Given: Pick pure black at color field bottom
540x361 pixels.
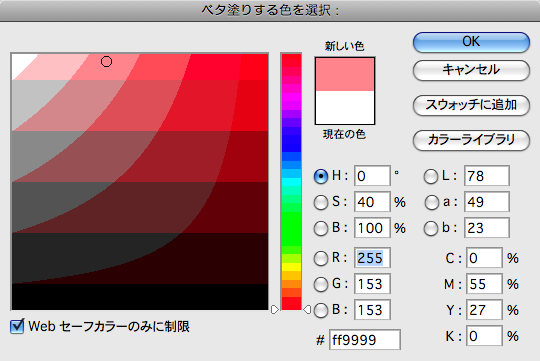Looking at the screenshot, I should tap(140, 296).
